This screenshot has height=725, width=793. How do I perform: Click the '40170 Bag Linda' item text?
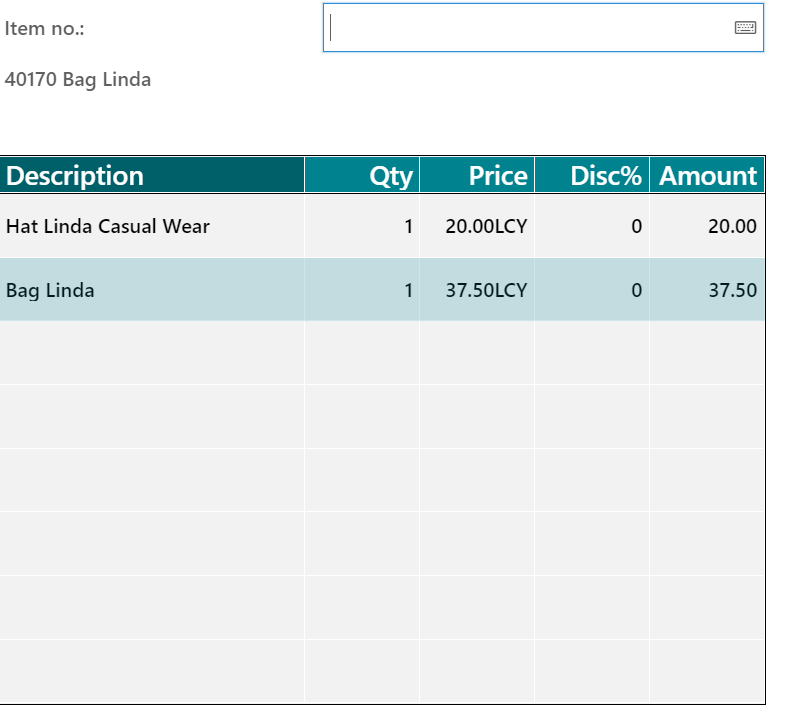click(78, 80)
